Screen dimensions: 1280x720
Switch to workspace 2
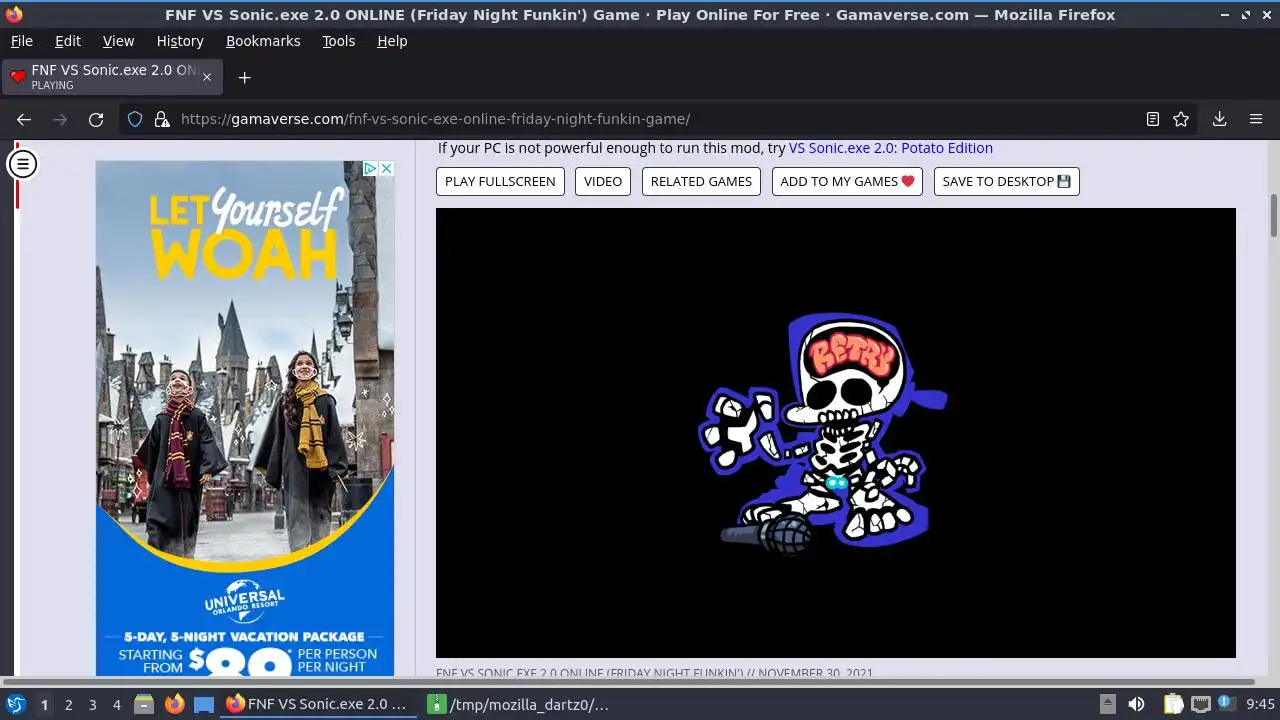[68, 705]
